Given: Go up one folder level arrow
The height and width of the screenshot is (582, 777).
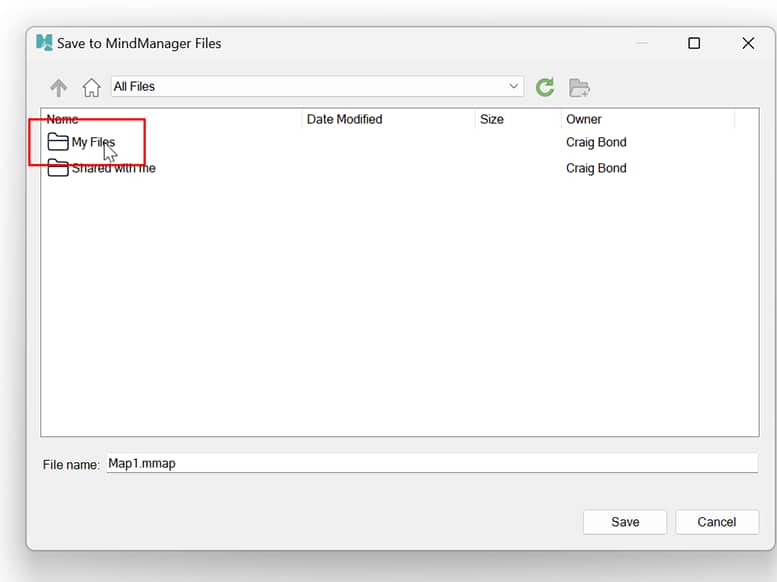Looking at the screenshot, I should [58, 87].
